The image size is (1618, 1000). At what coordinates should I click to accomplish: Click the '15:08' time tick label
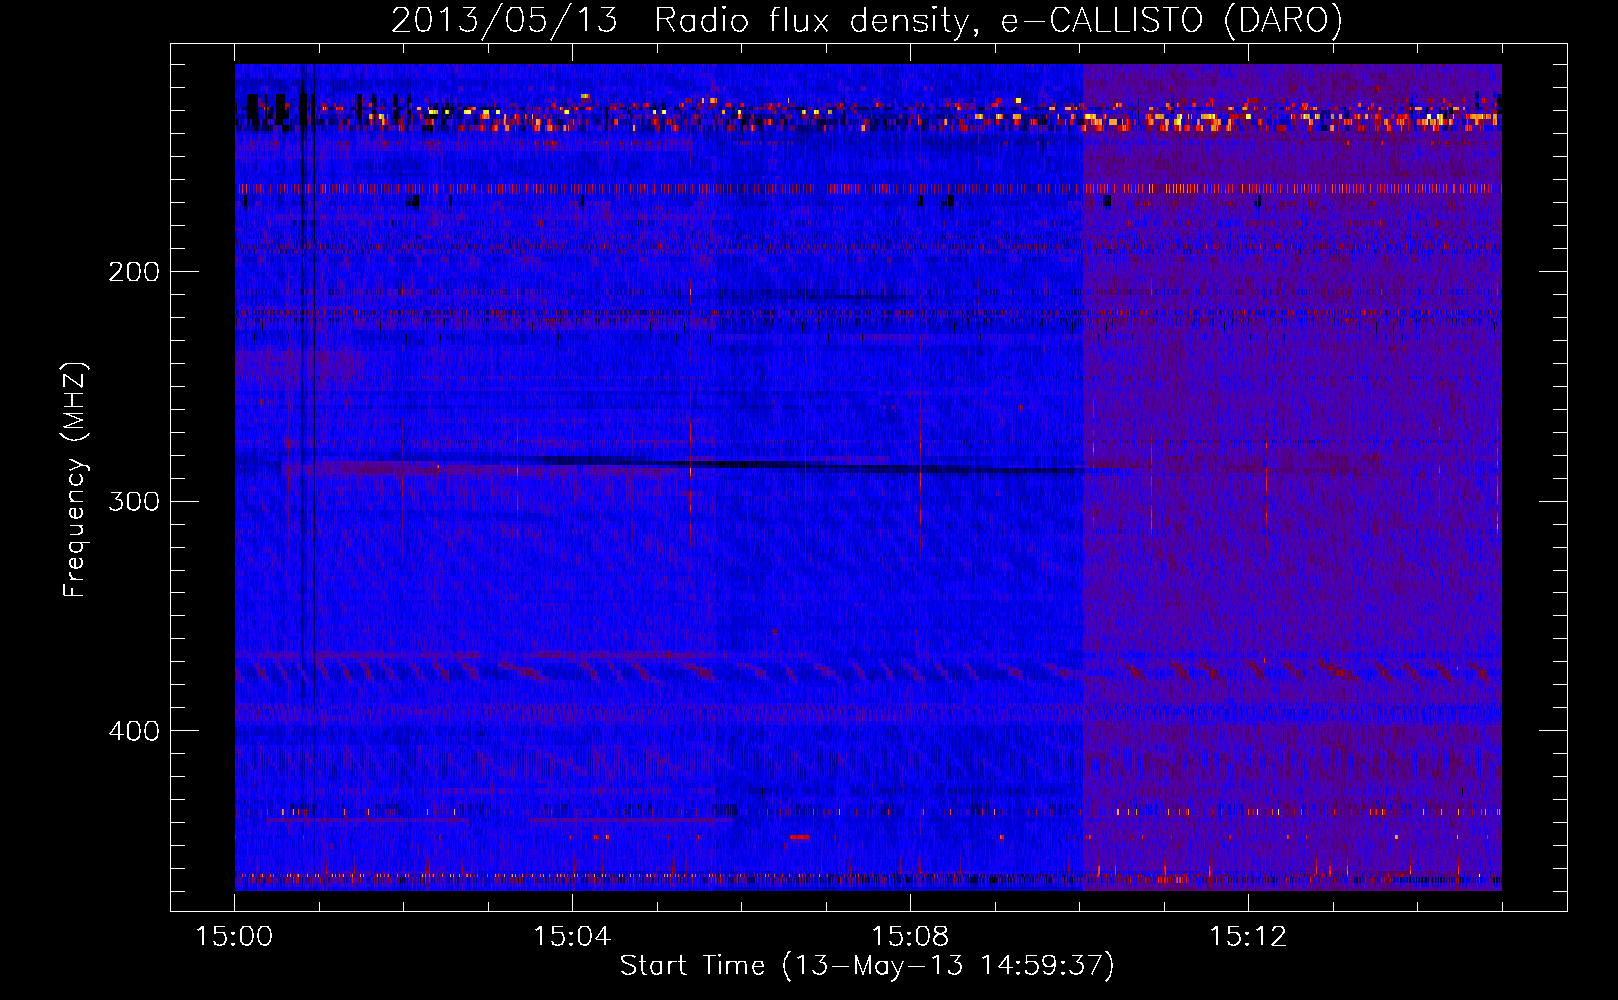tap(910, 937)
